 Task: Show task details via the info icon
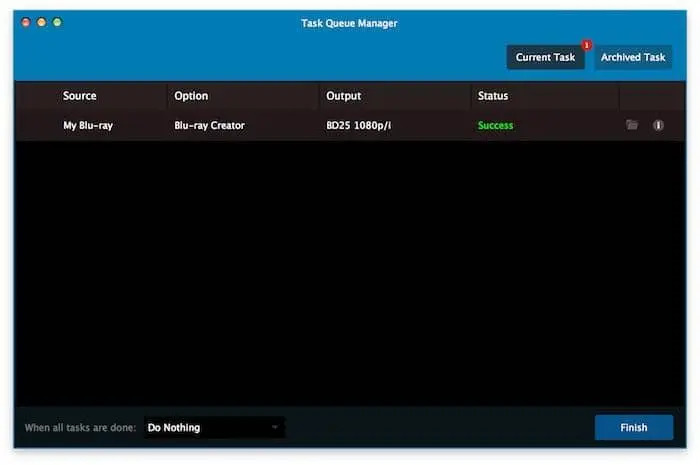658,125
